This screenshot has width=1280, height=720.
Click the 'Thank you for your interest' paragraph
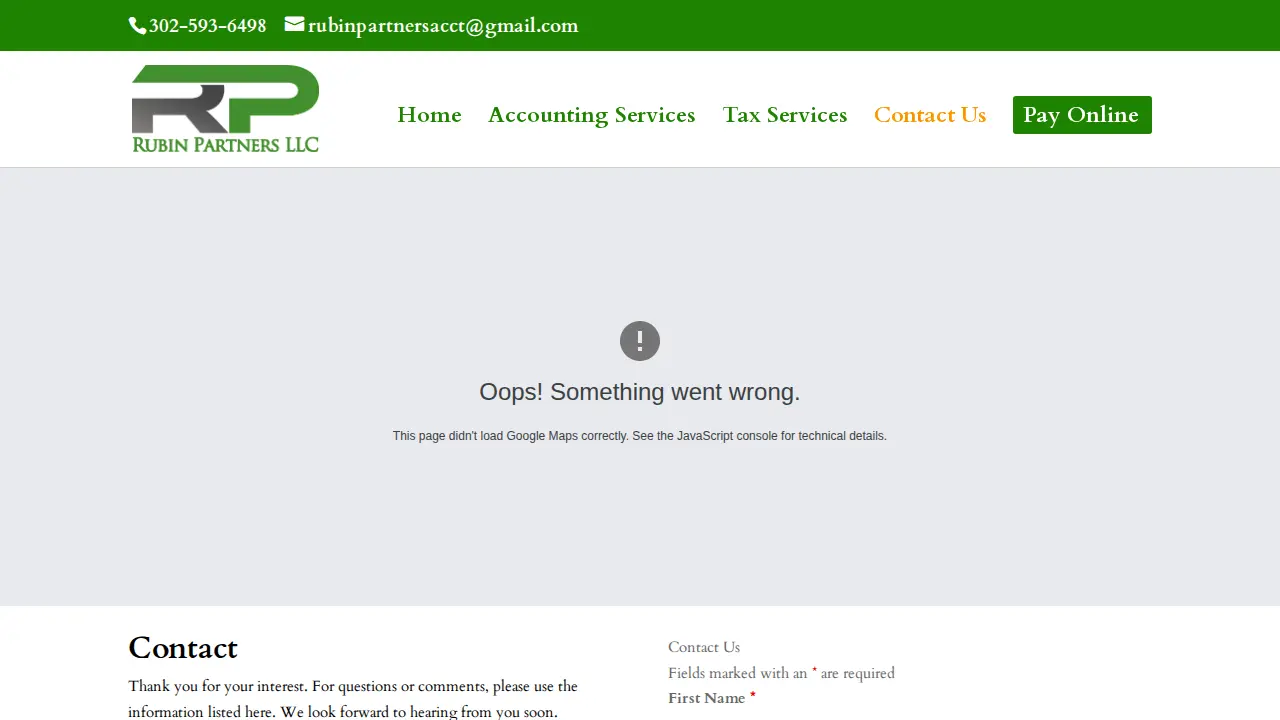coord(353,699)
